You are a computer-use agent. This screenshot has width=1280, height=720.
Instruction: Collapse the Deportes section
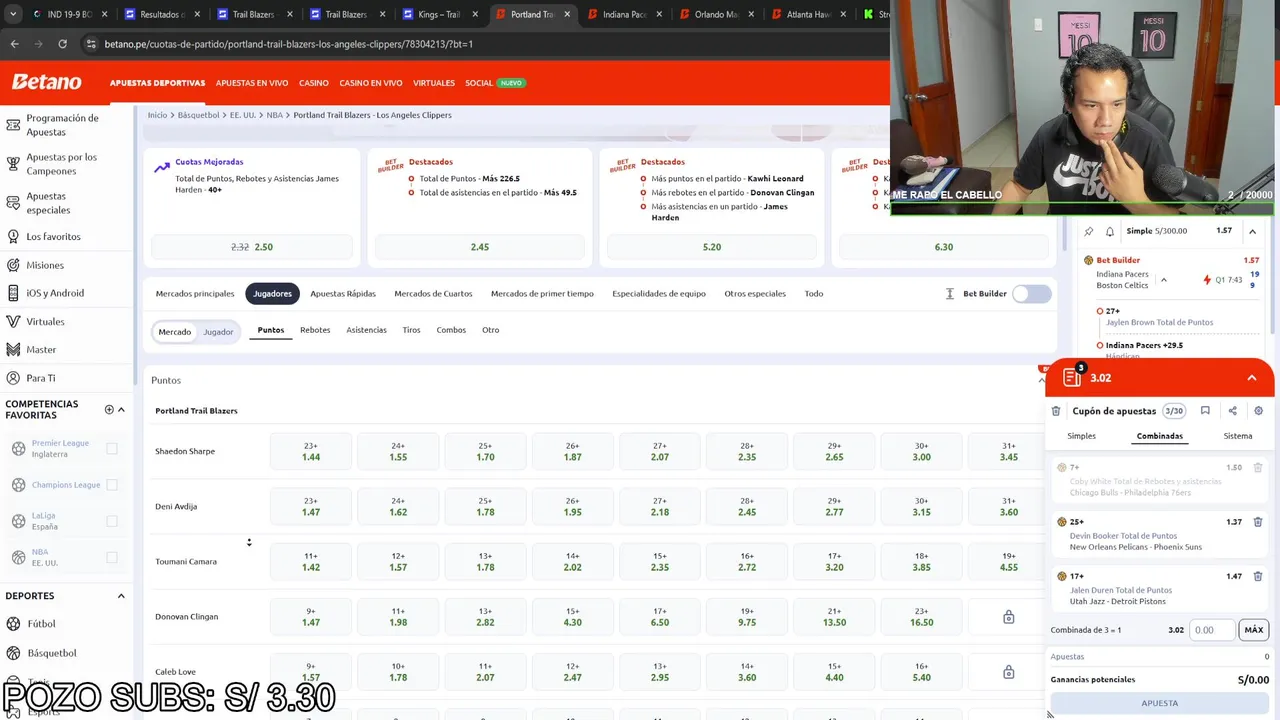121,596
